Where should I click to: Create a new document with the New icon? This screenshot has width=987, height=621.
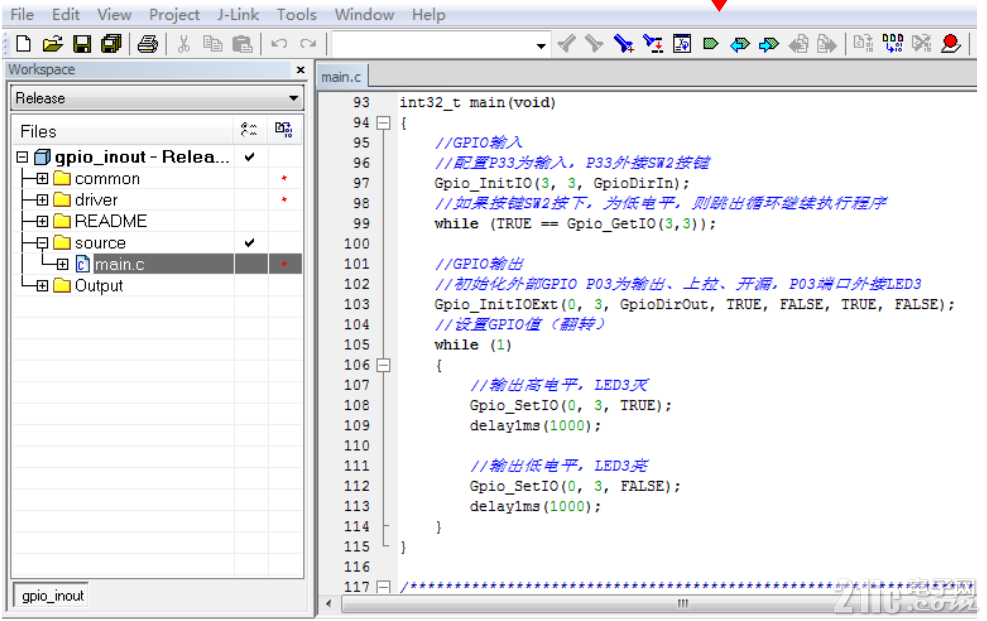coord(23,43)
